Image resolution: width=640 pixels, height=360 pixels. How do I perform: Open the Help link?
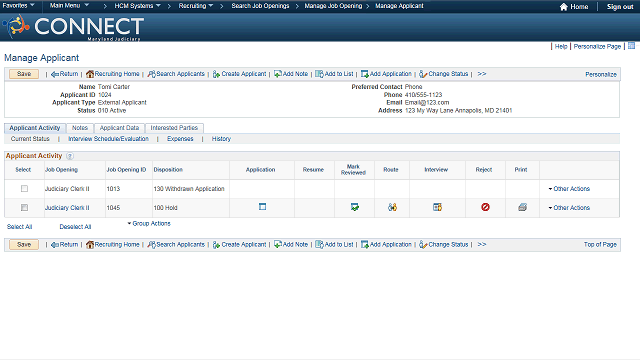tap(561, 47)
